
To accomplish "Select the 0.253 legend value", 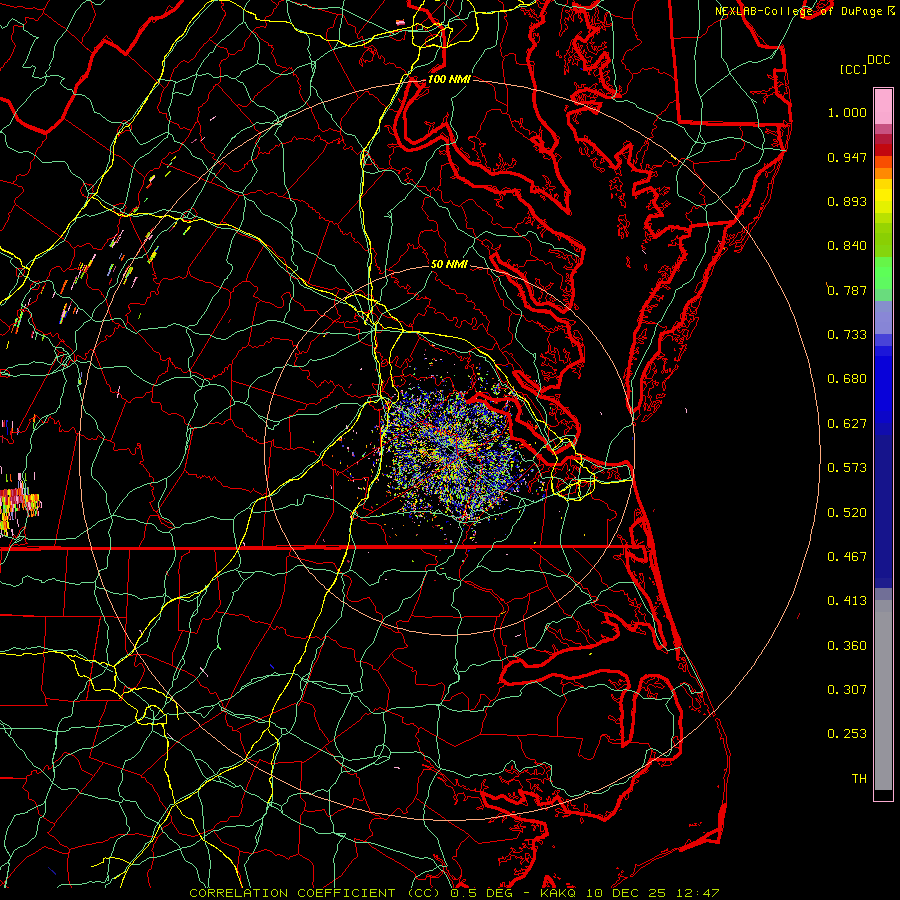I will (x=847, y=734).
